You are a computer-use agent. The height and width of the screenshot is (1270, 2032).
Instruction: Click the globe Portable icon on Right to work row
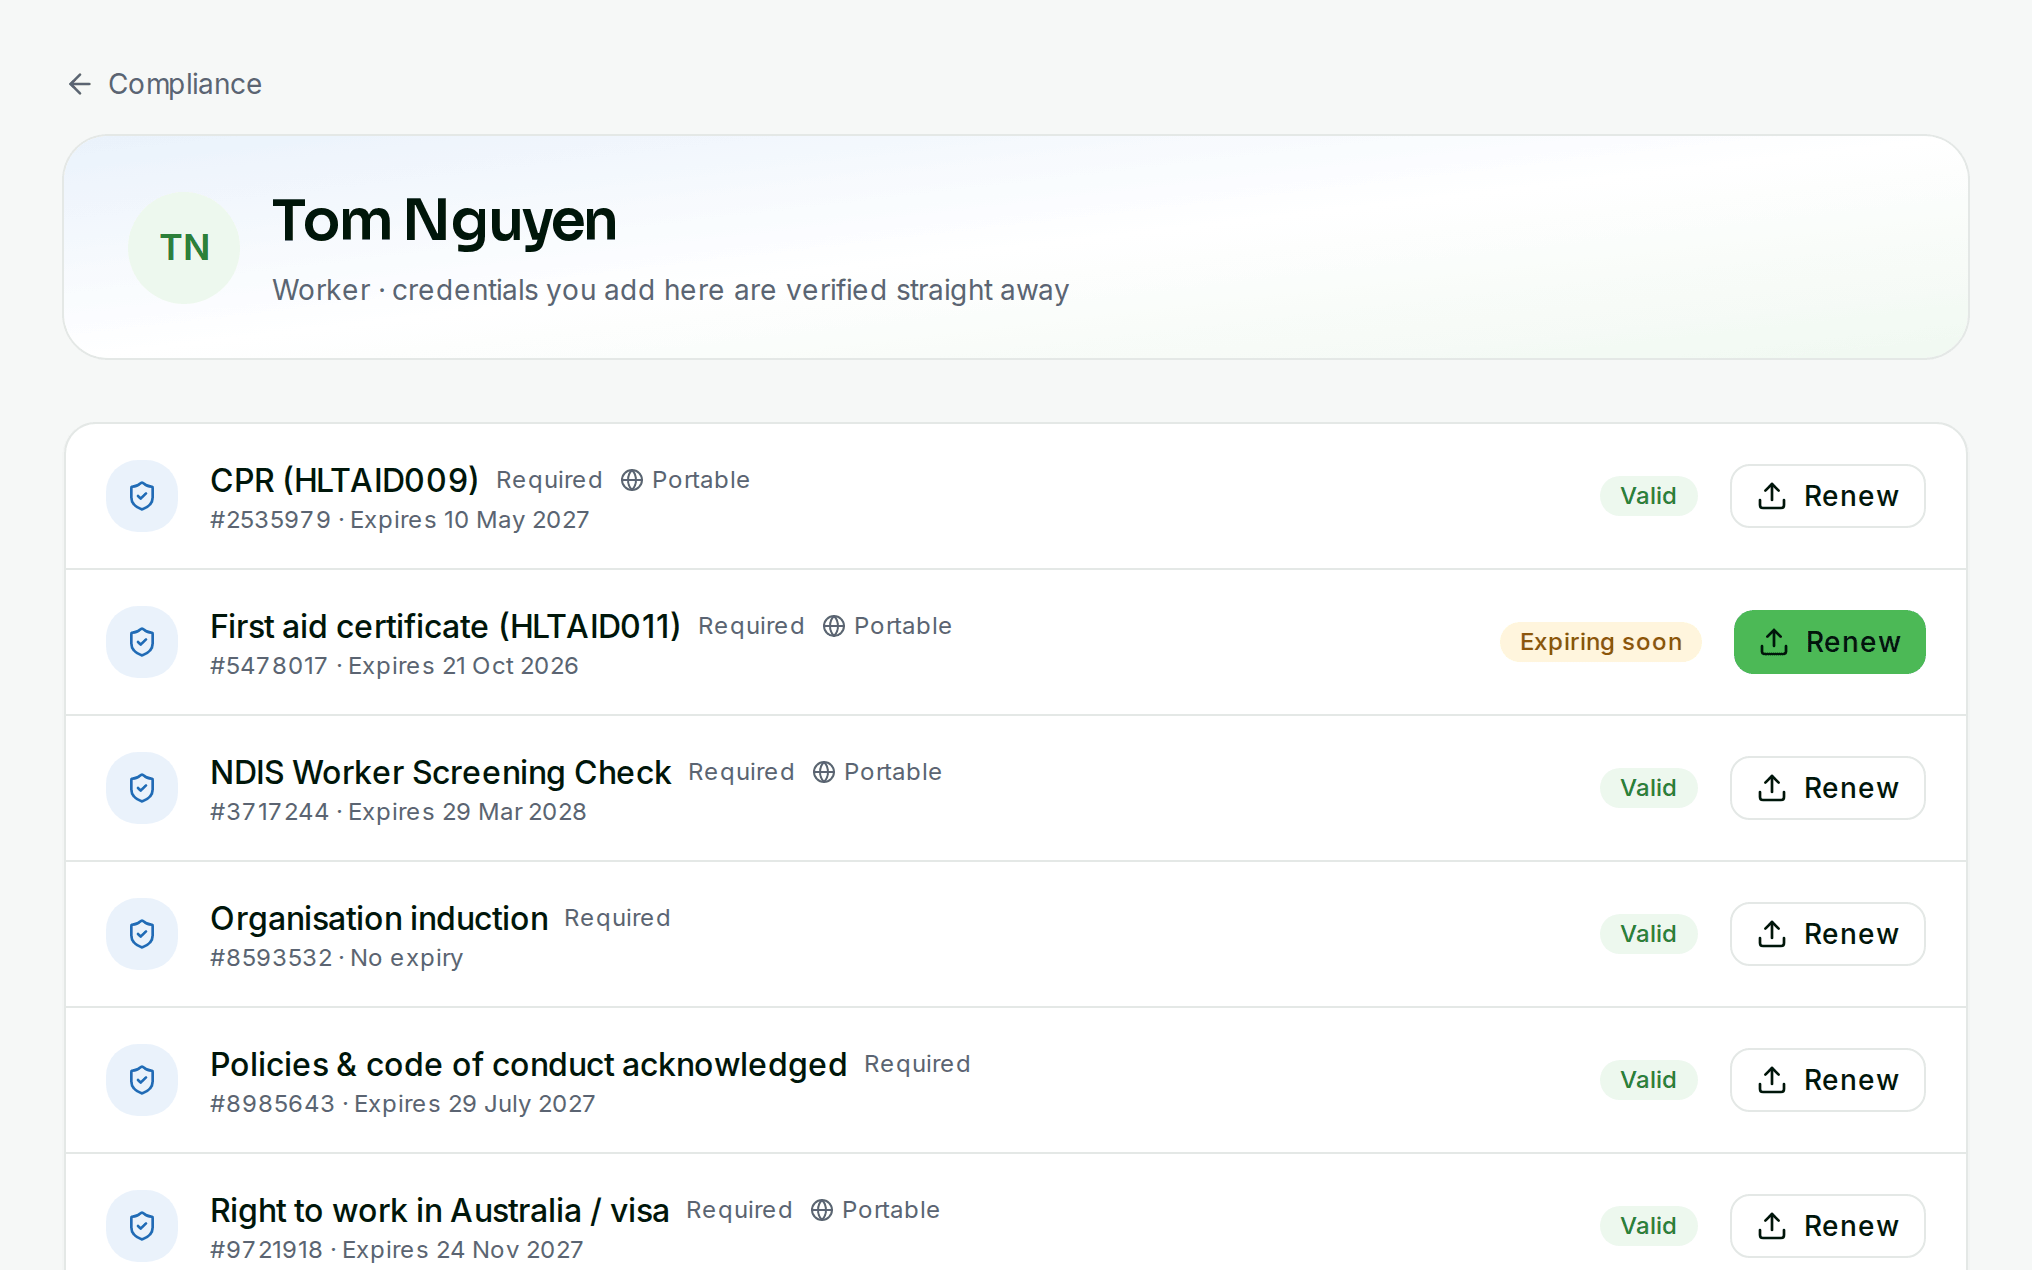822,1210
